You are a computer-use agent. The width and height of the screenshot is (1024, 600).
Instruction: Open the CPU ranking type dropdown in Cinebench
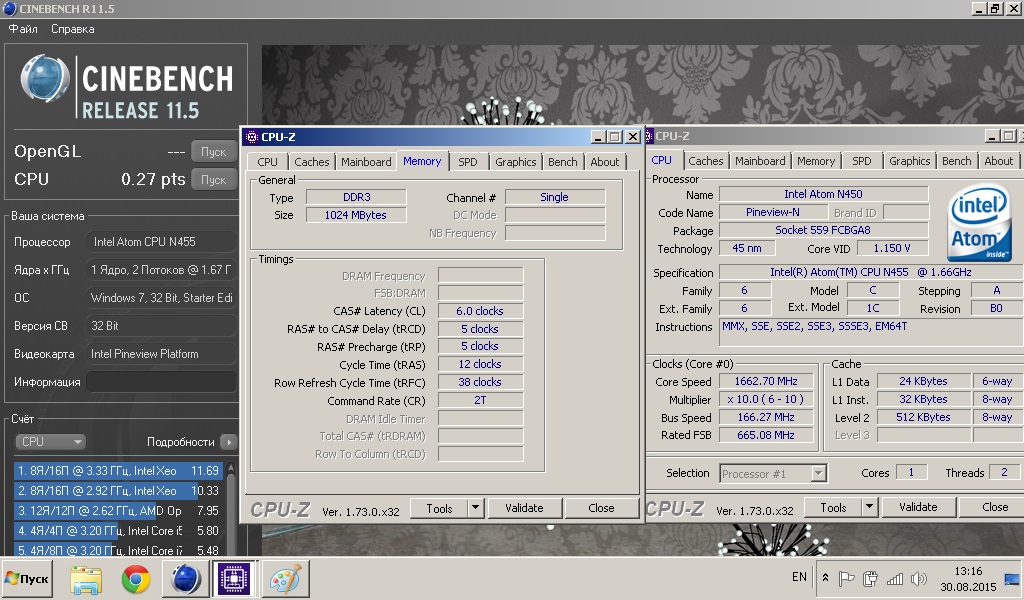pos(50,442)
